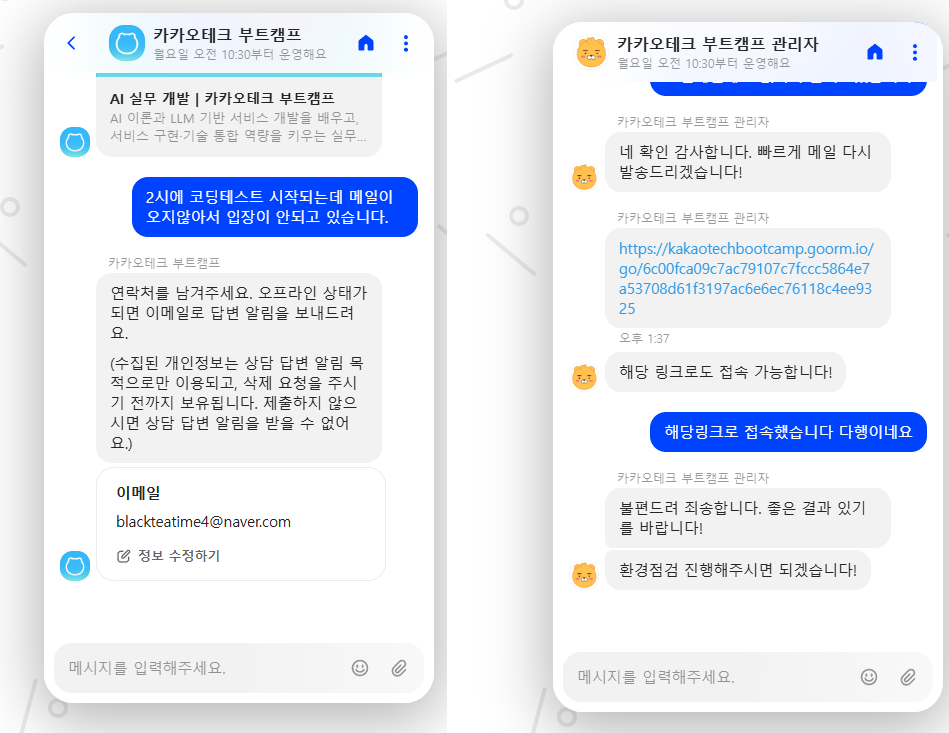Click the 해당링크로 접속했습니다 message bubble
Image resolution: width=949 pixels, height=733 pixels.
[x=788, y=432]
